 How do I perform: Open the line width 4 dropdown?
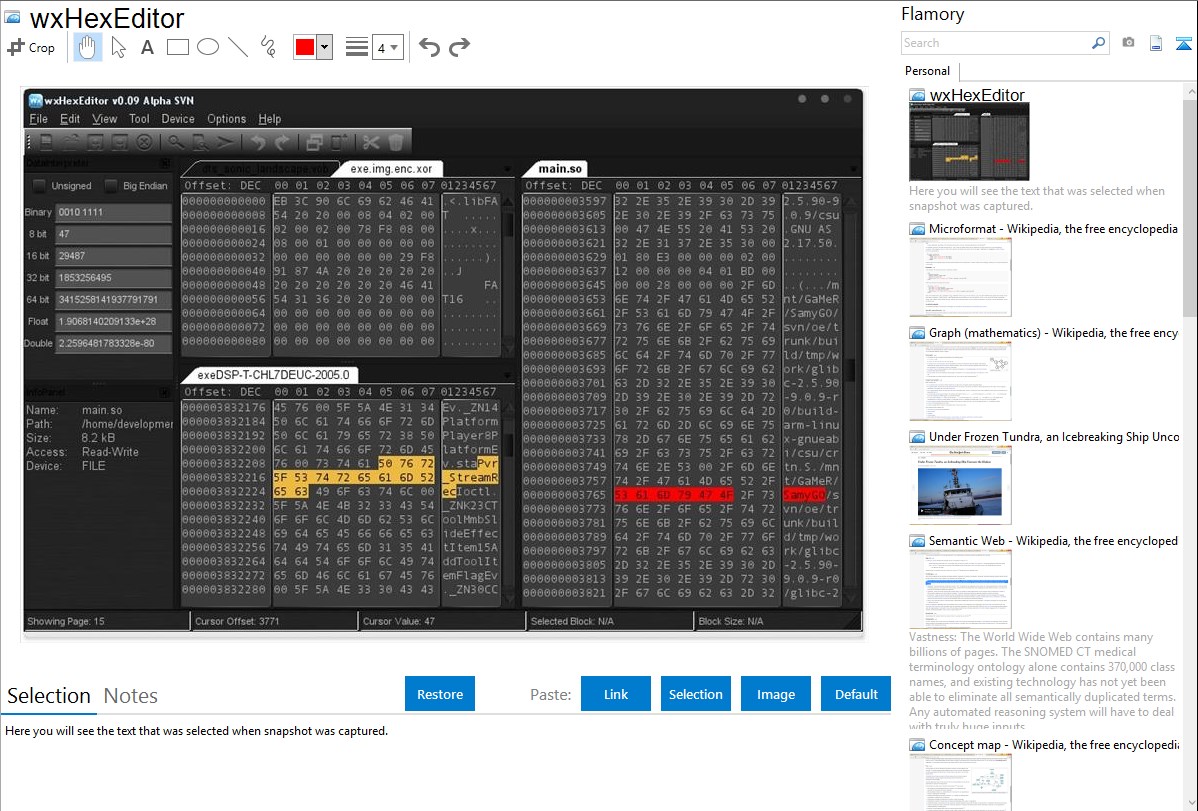coord(388,47)
